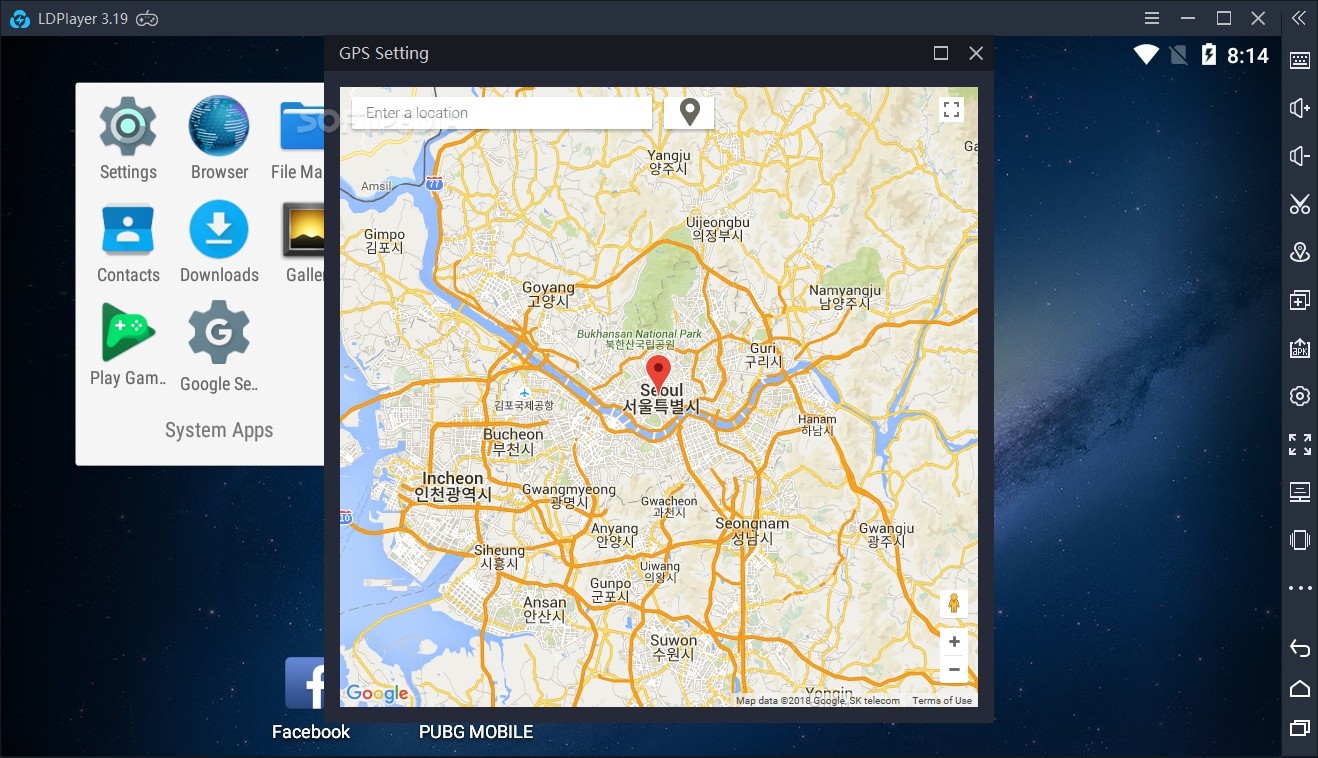Close the GPS Setting window
The image size is (1318, 758).
point(976,54)
